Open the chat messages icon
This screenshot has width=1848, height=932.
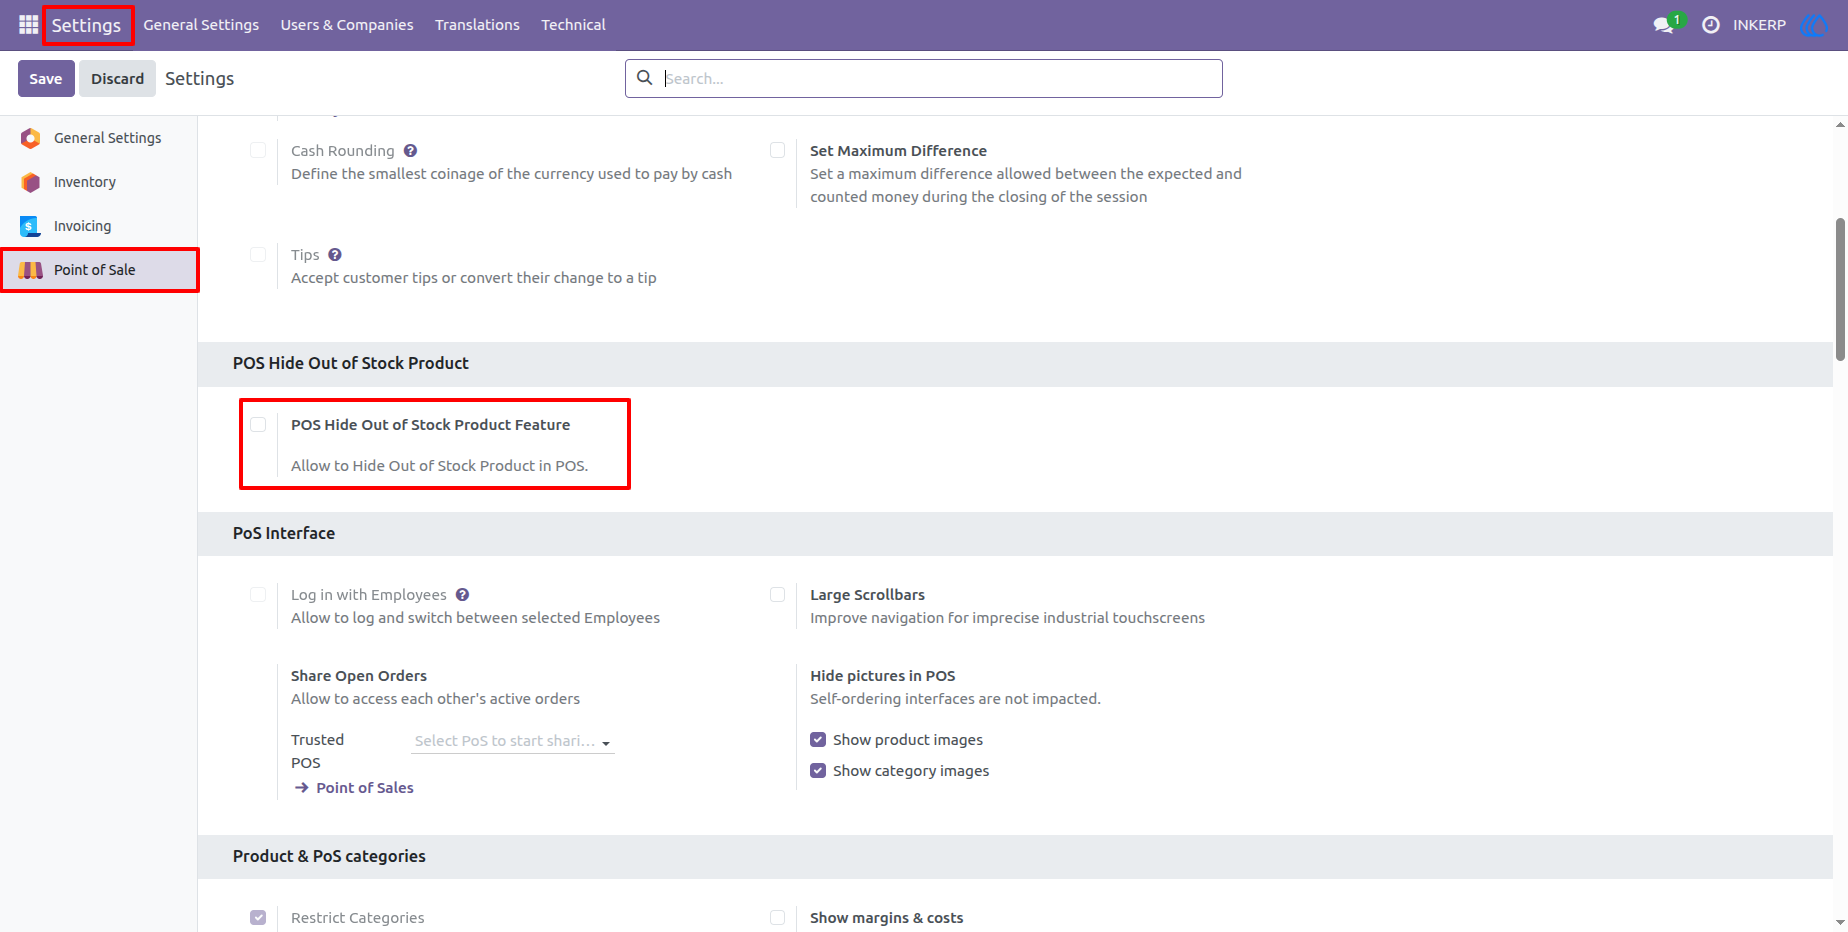click(1666, 24)
